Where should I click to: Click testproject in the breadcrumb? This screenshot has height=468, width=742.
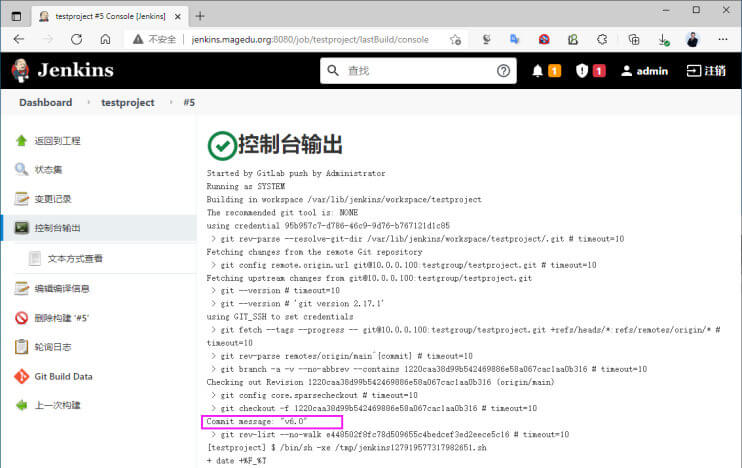tap(127, 102)
